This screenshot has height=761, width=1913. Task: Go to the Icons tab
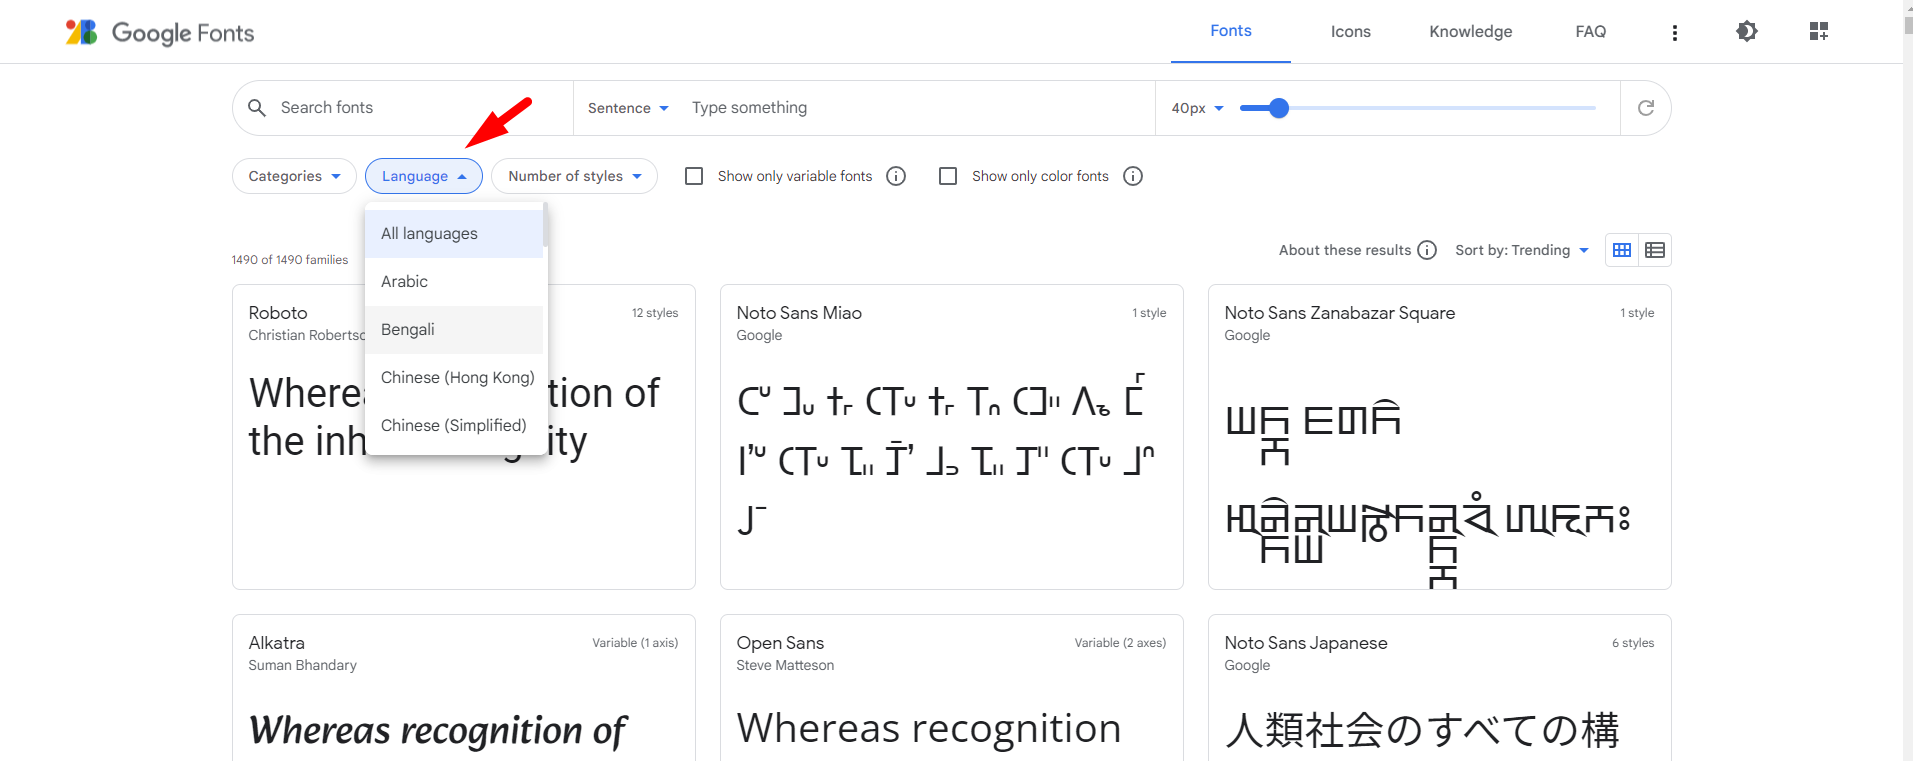pyautogui.click(x=1351, y=32)
